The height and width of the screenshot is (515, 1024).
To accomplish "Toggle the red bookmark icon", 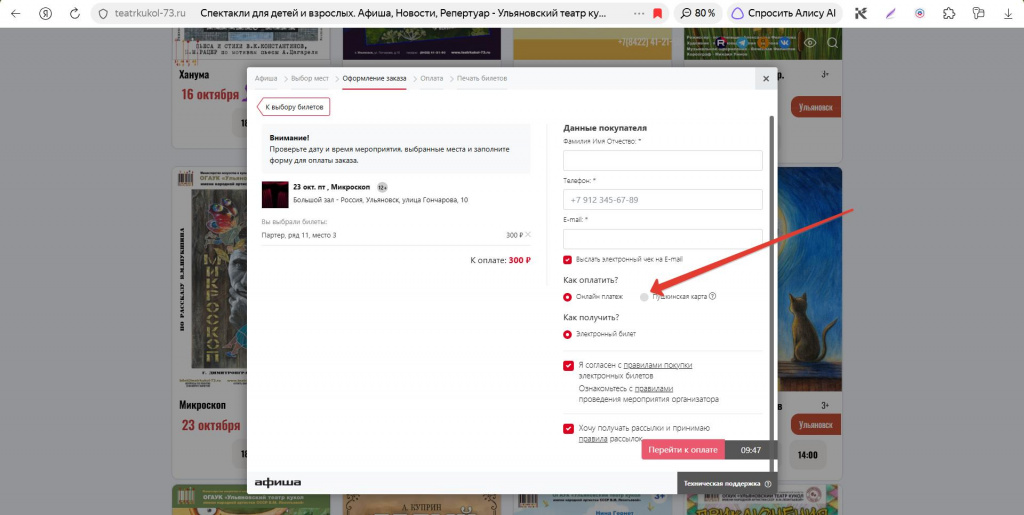I will (658, 13).
